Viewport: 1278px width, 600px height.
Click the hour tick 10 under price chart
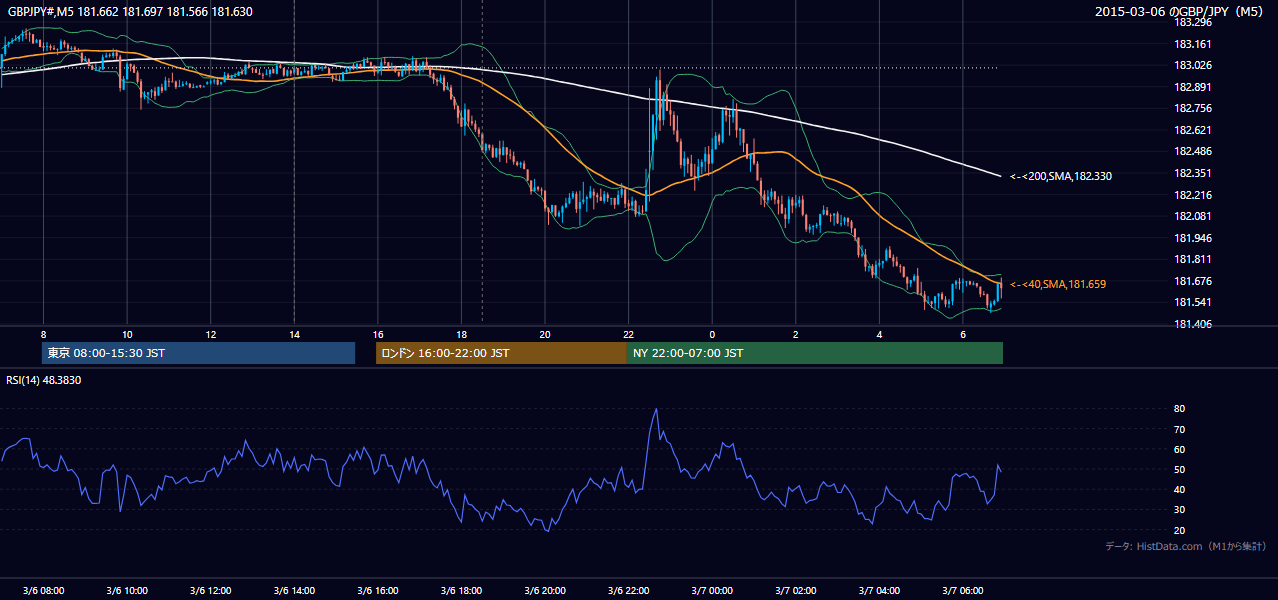click(127, 333)
